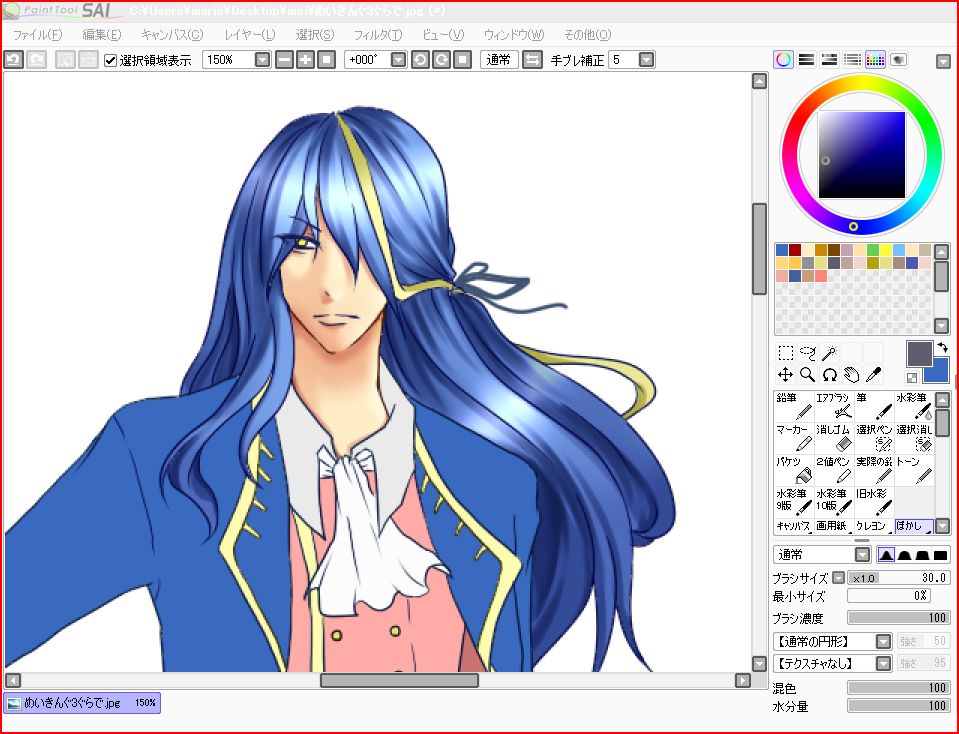Choose the エアブラシ airbrush tool

[834, 406]
